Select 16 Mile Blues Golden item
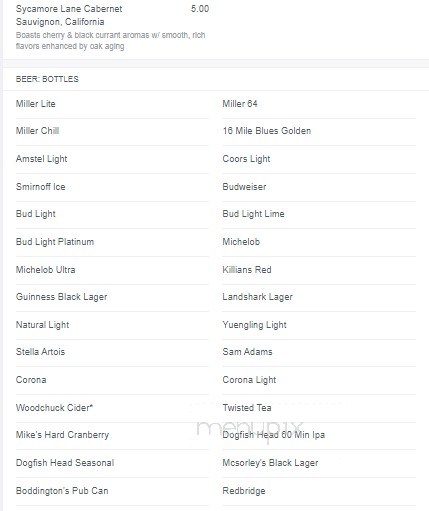Viewport: 429px width, 511px height. click(x=267, y=131)
